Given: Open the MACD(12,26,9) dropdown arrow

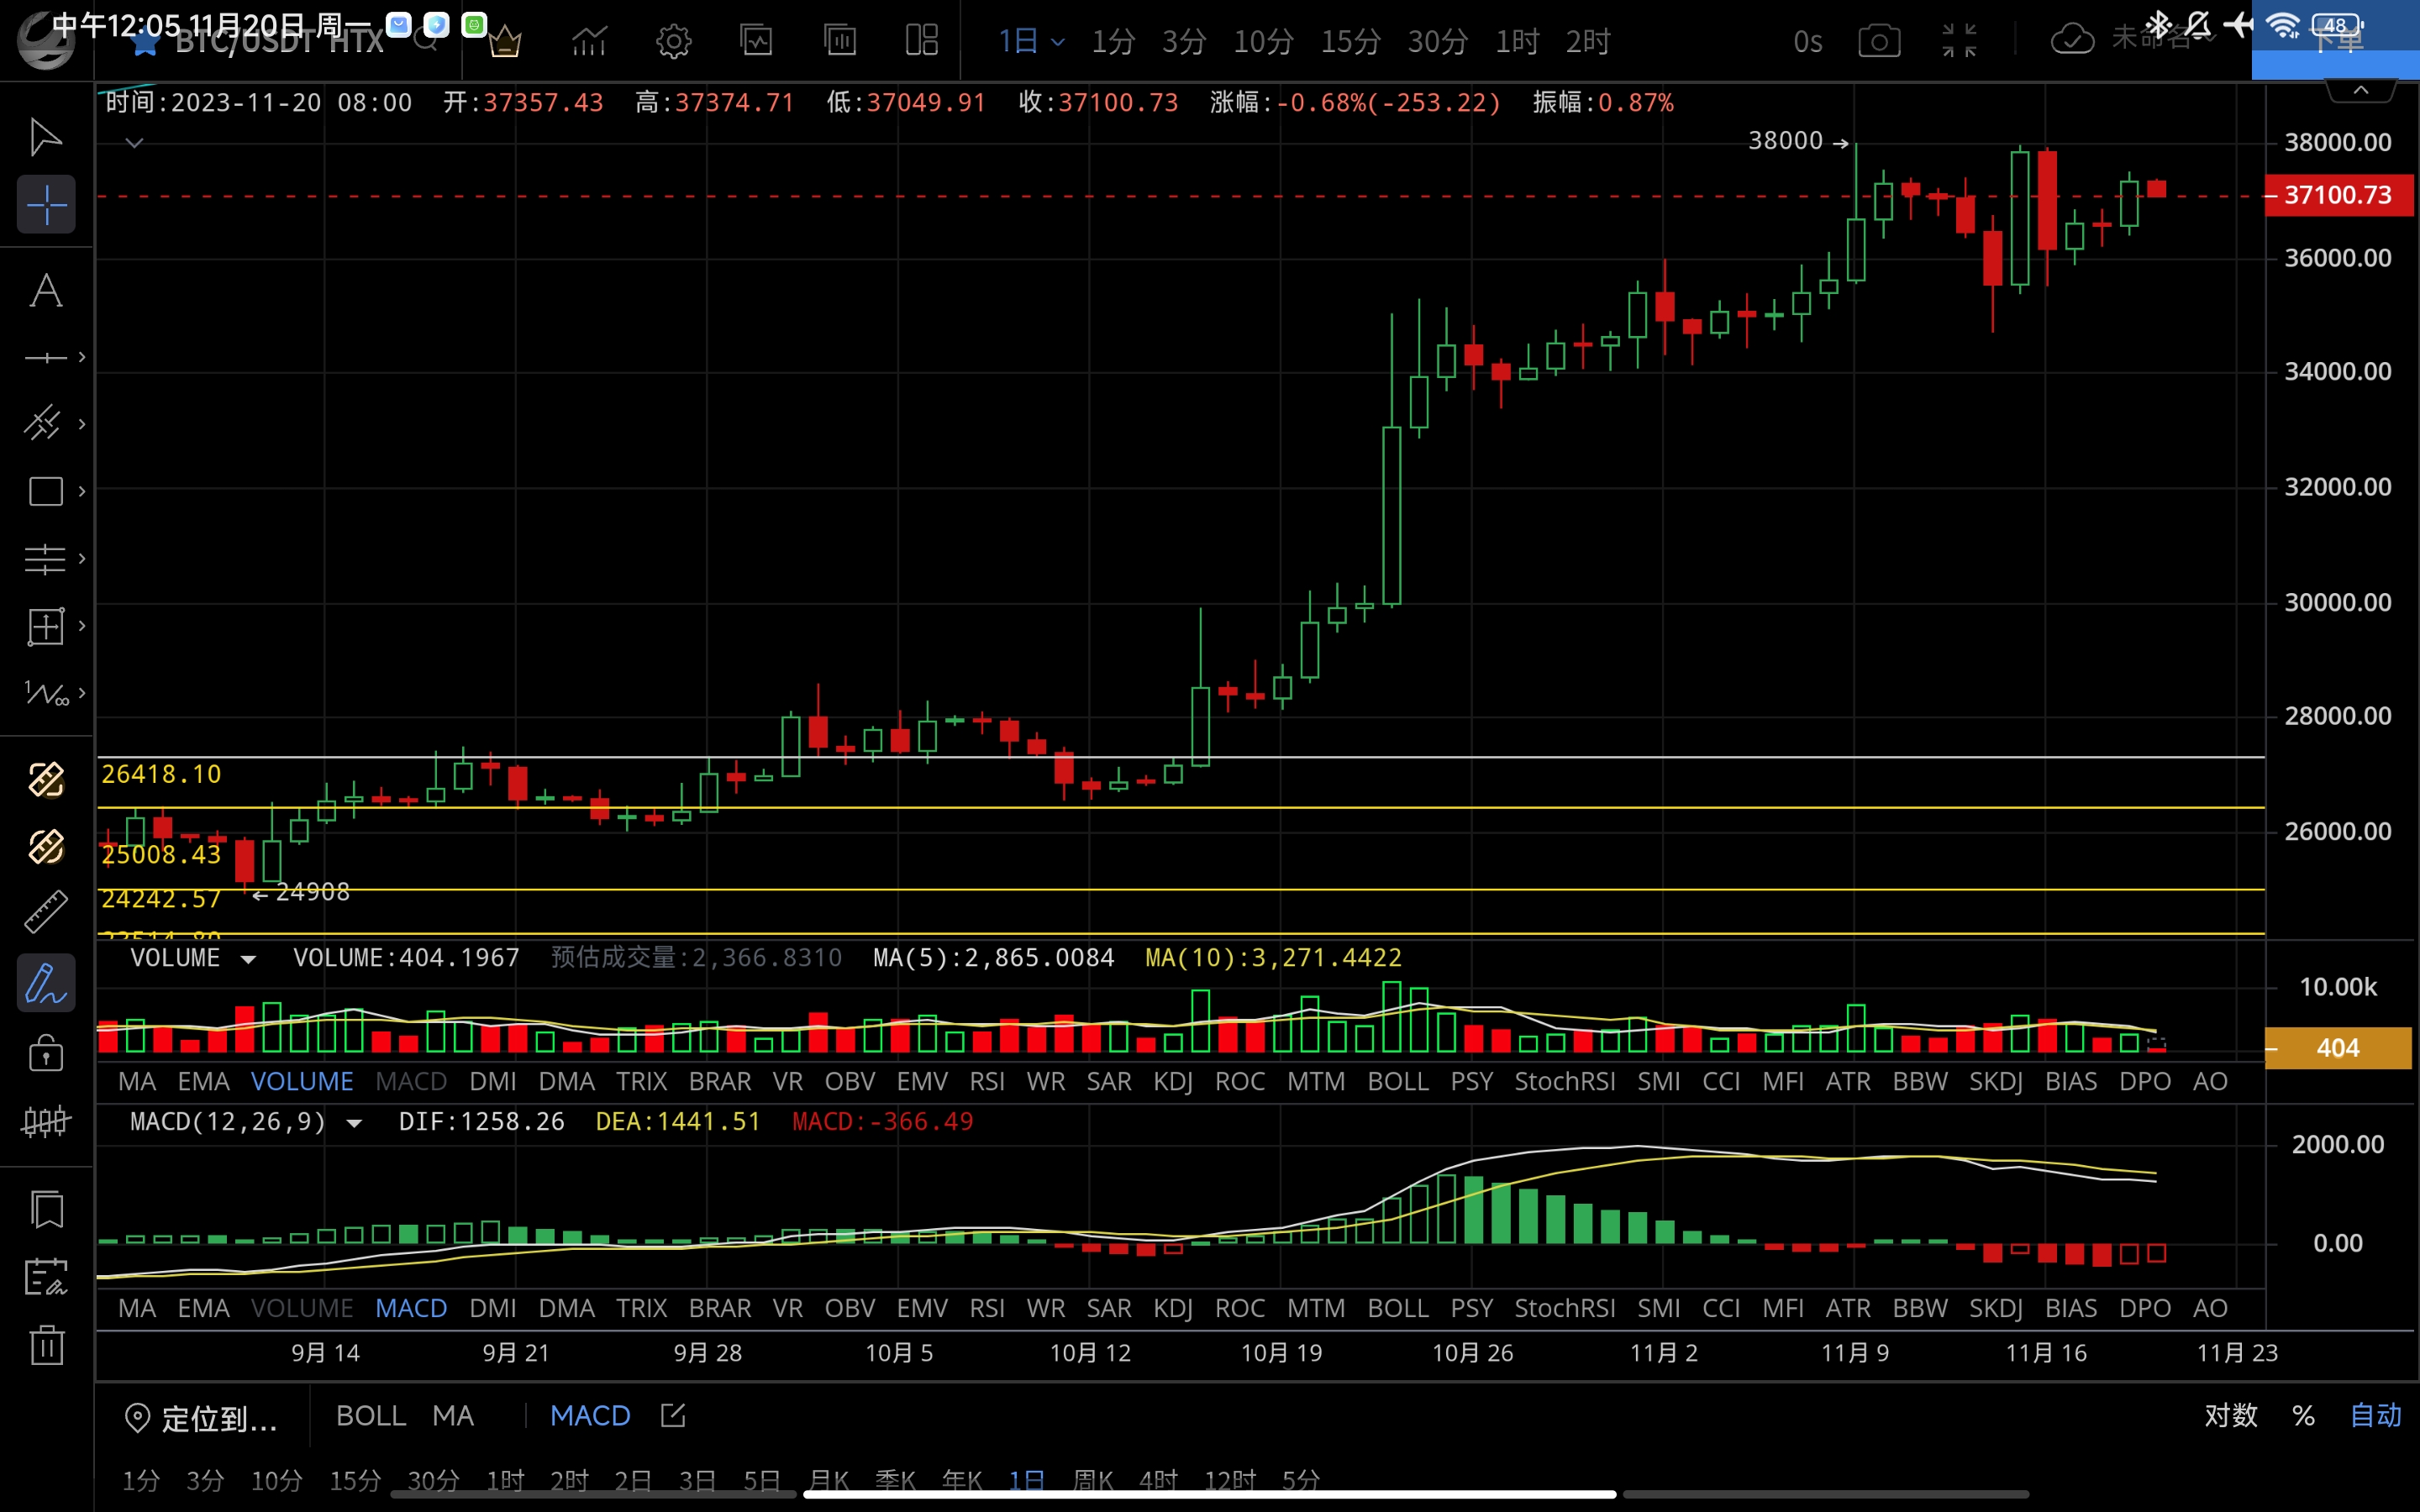Looking at the screenshot, I should coord(353,1123).
